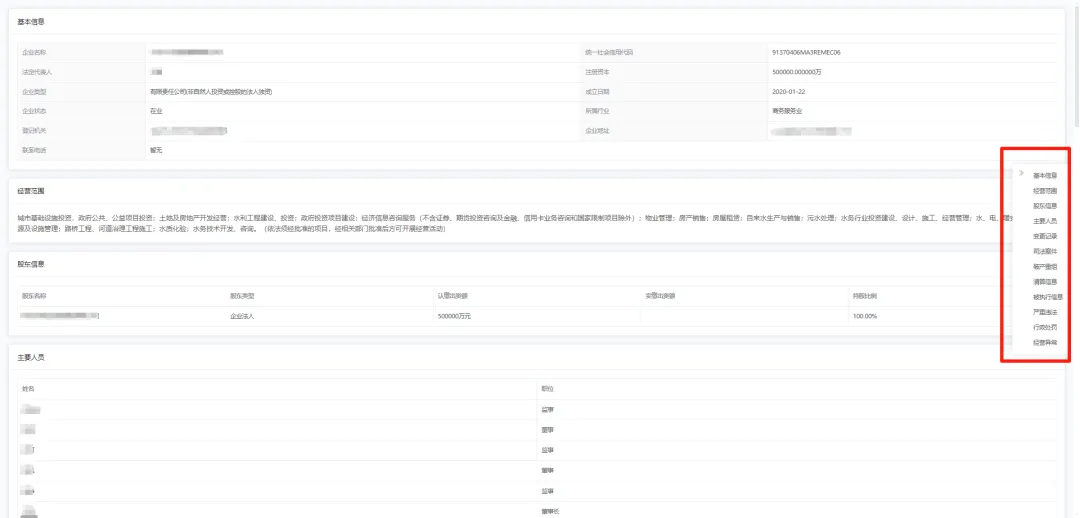This screenshot has width=1080, height=518.
Task: Click the enterprise type value 有限责任公司
Action: (211, 92)
